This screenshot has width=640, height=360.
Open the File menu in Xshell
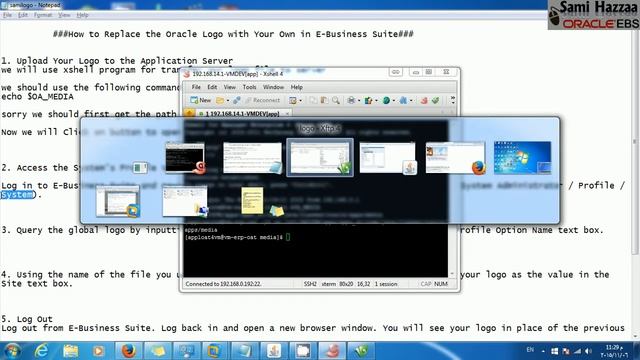coord(196,87)
